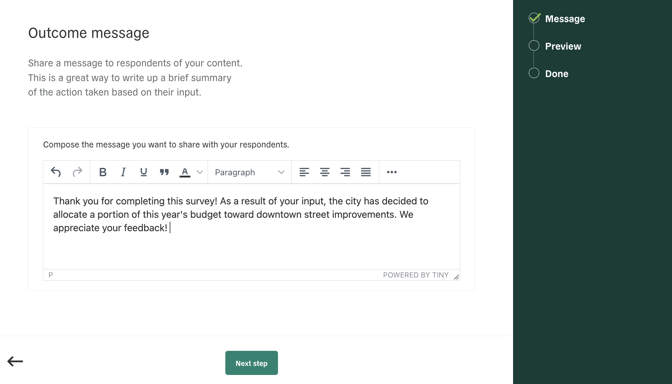Align text left

[304, 172]
